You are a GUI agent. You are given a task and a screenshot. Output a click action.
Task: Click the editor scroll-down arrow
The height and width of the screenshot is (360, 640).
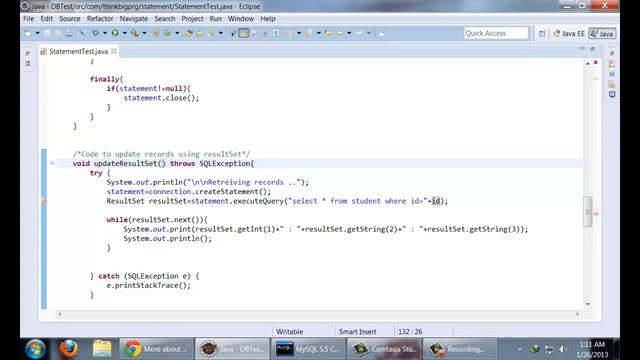tap(588, 304)
